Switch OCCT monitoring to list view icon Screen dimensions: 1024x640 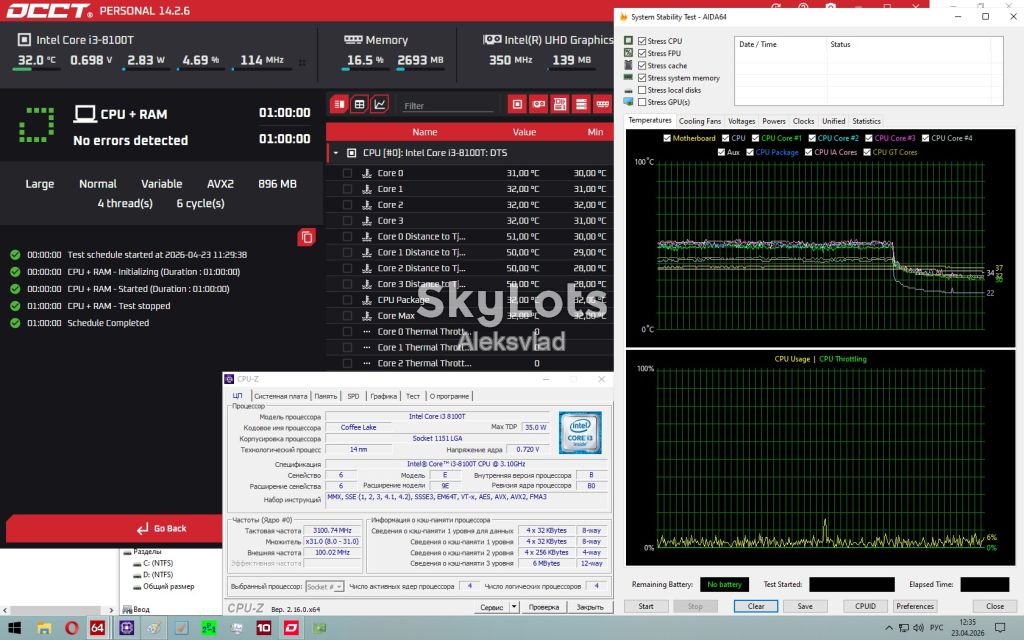point(339,104)
